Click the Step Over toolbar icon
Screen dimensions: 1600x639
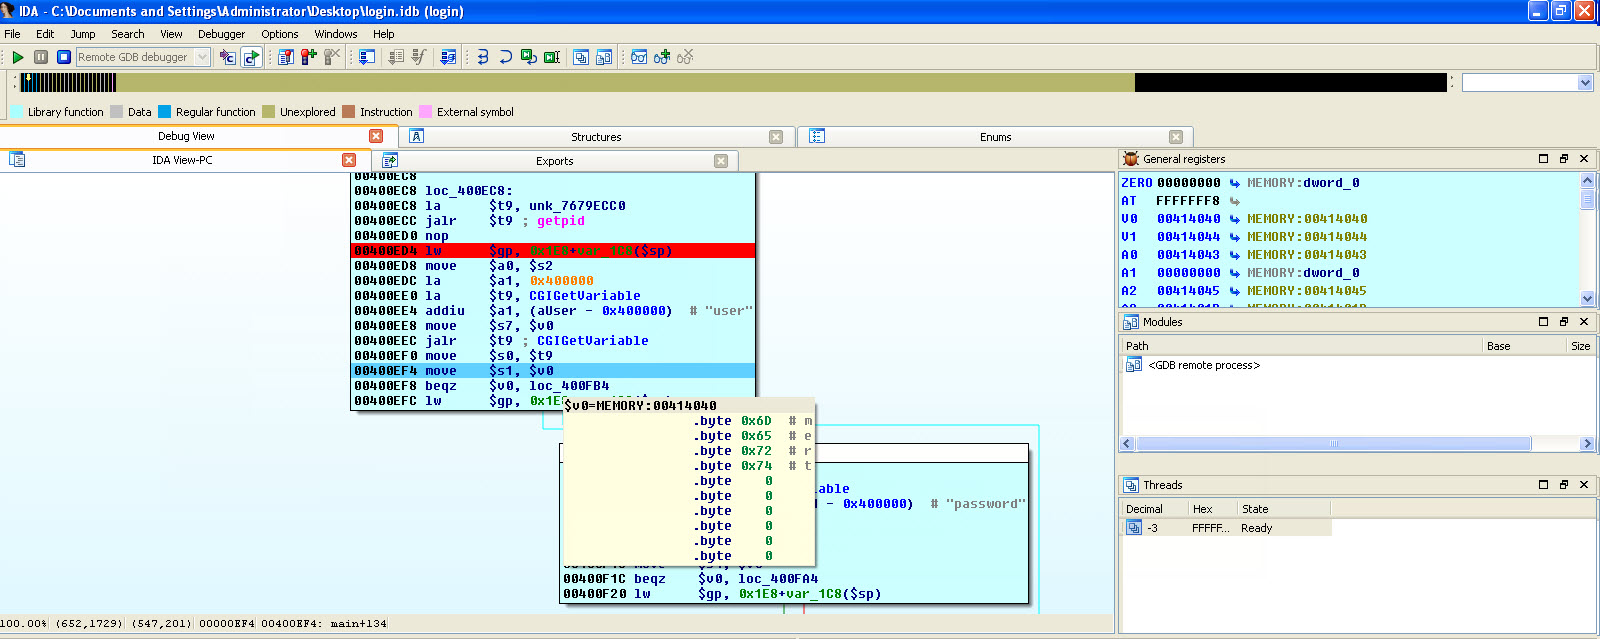pos(505,57)
